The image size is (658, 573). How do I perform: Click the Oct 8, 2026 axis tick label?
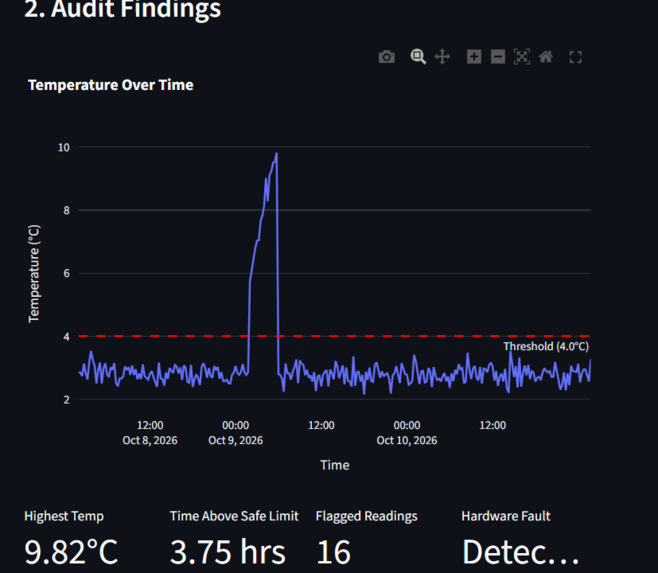point(150,440)
